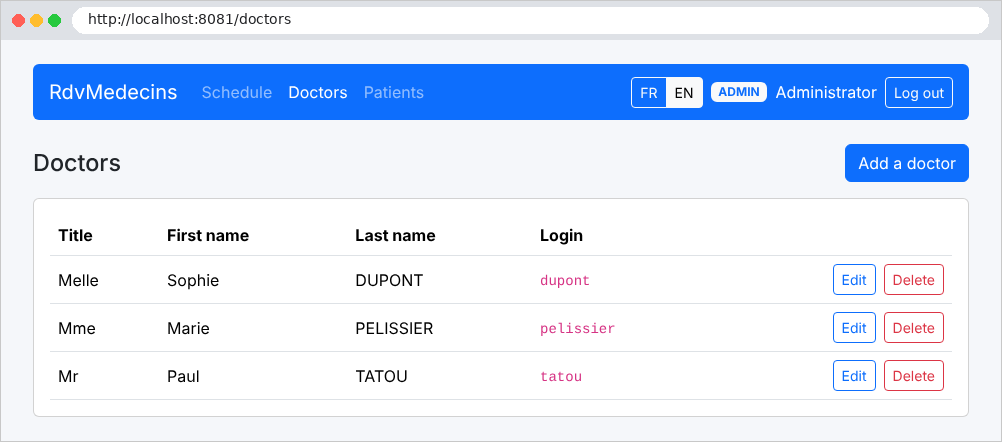
Task: Delete the DUPONT doctor row
Action: pyautogui.click(x=913, y=280)
